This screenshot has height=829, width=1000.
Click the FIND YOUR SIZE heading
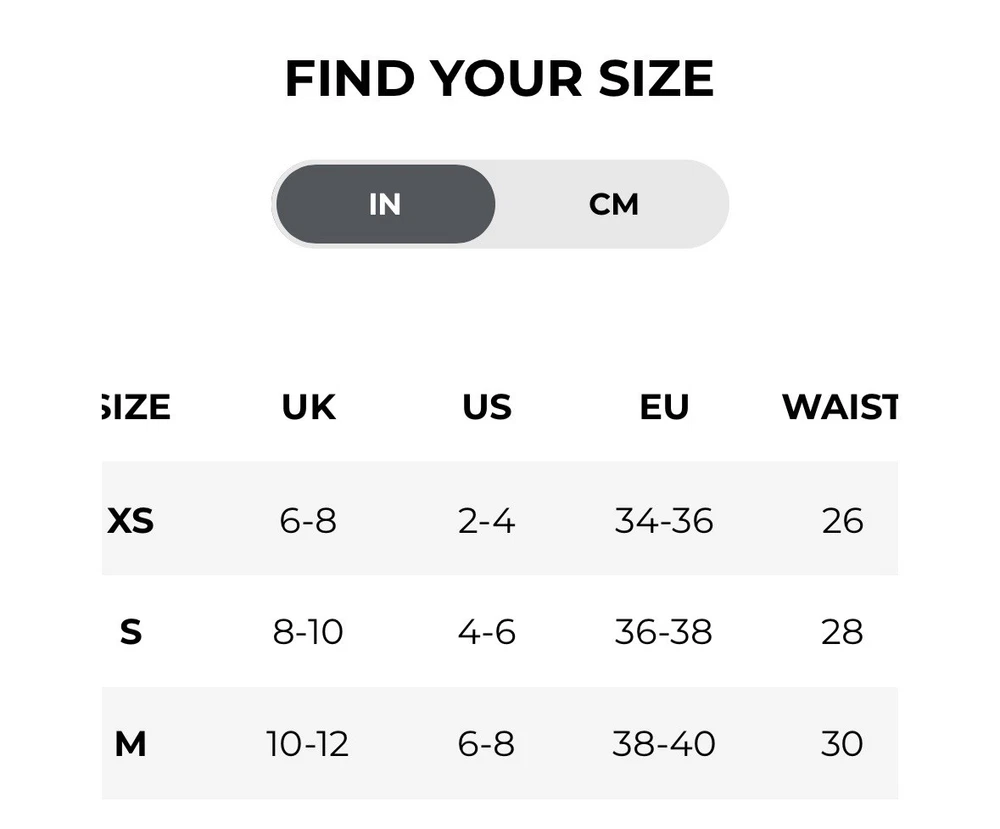[x=499, y=78]
